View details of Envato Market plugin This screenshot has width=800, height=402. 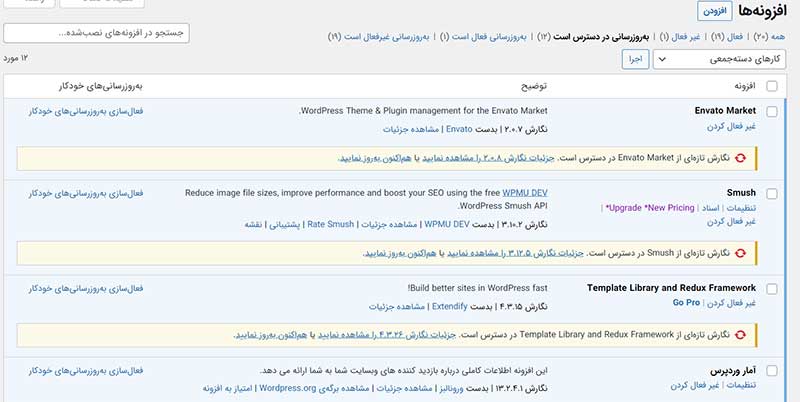pyautogui.click(x=411, y=129)
